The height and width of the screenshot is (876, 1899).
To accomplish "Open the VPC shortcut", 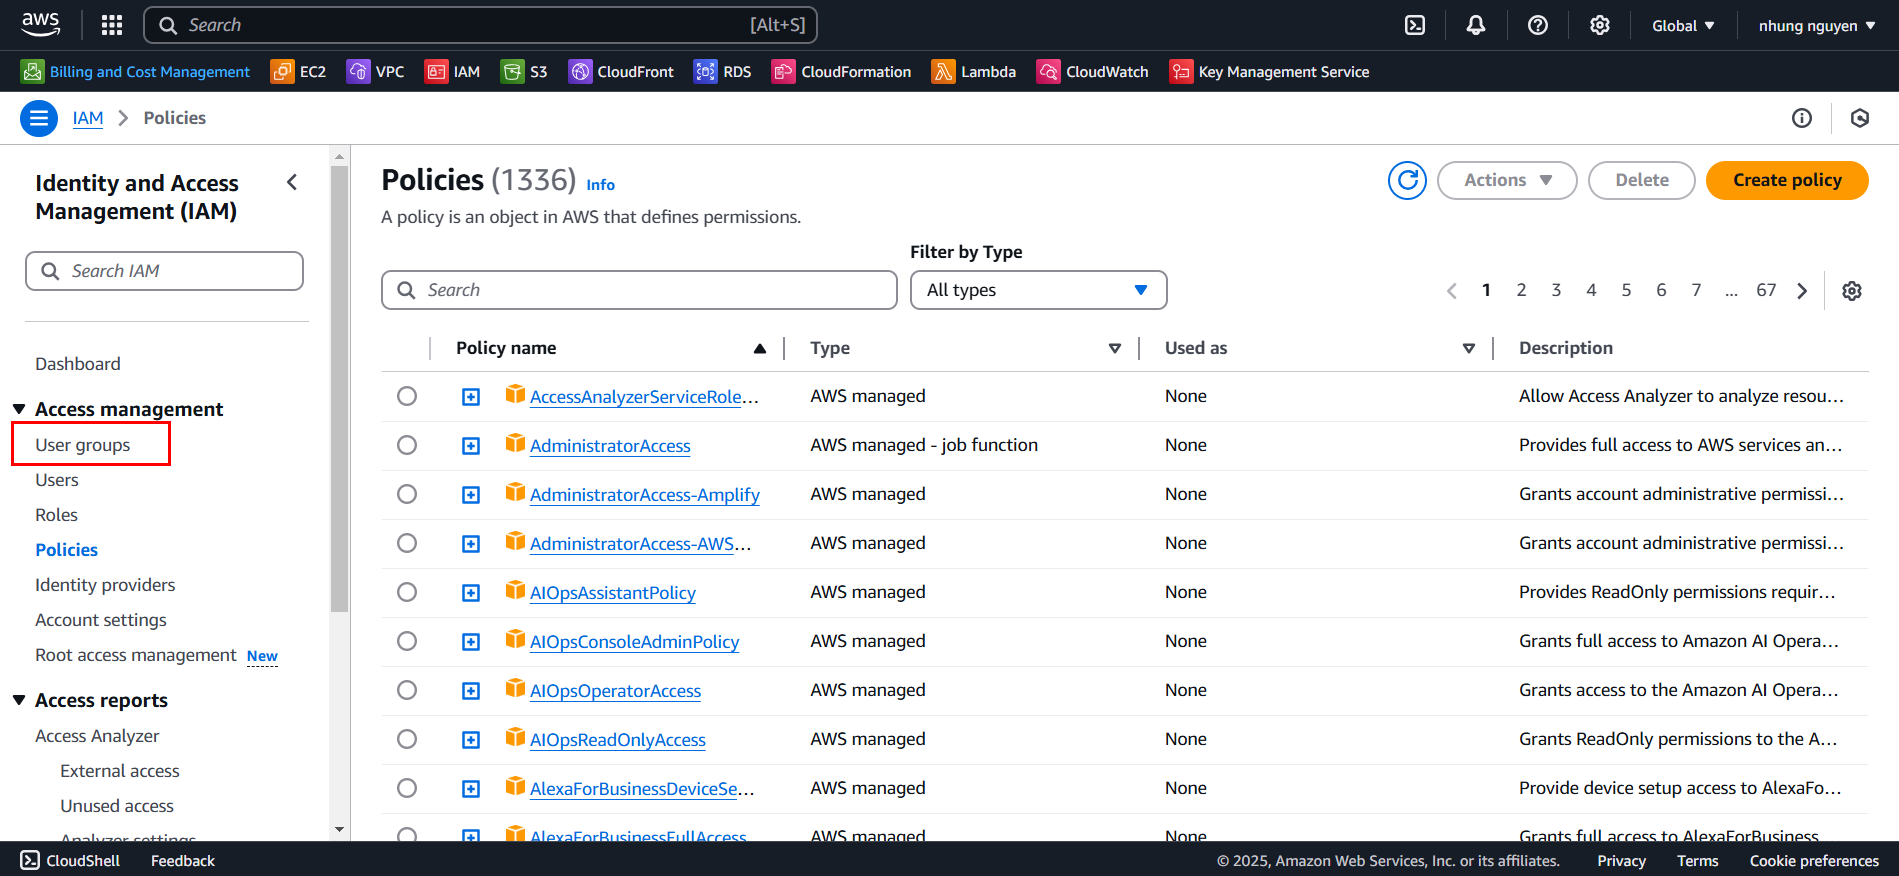I will (376, 72).
